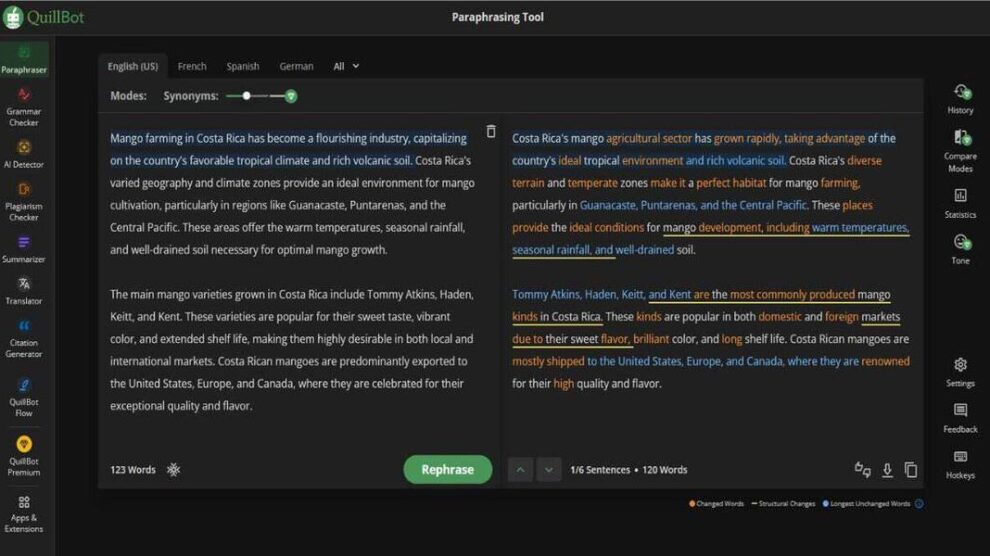Screen dimensions: 990x556
Task: Go to previous sentence with up arrow
Action: 520,470
